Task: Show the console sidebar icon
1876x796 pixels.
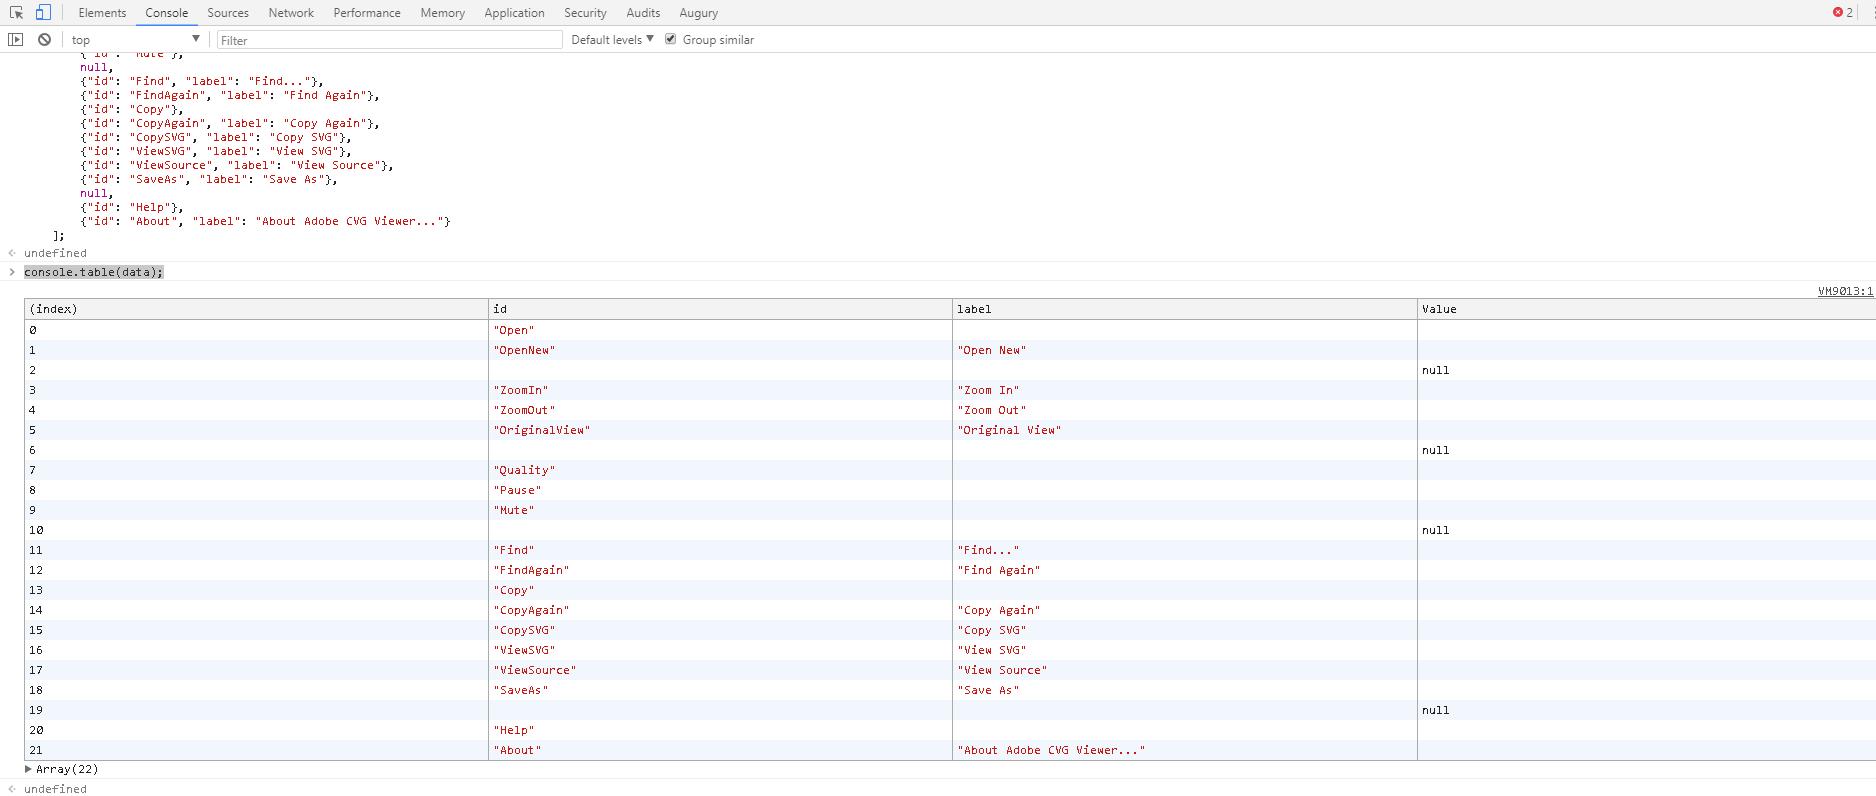Action: point(16,40)
